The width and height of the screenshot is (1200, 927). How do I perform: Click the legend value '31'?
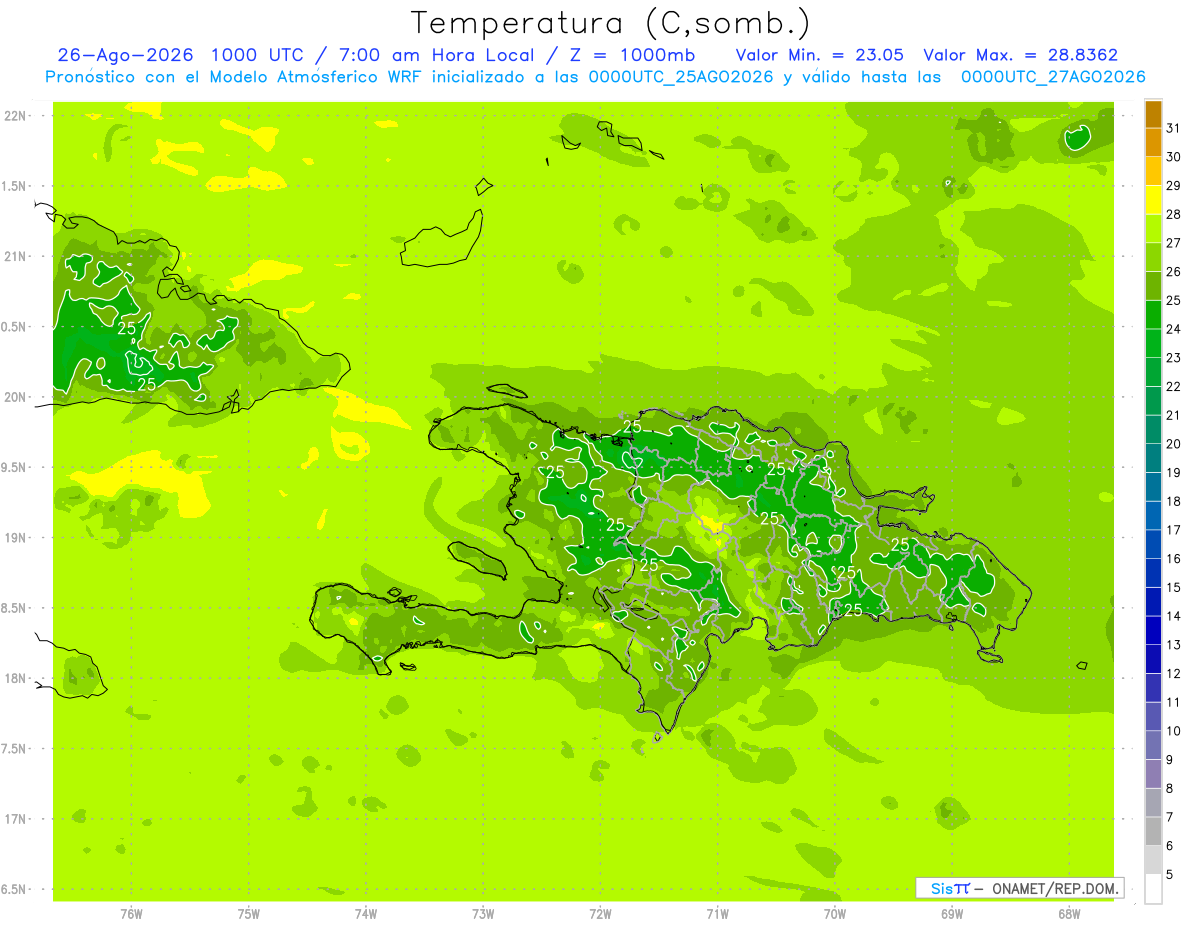click(1174, 128)
